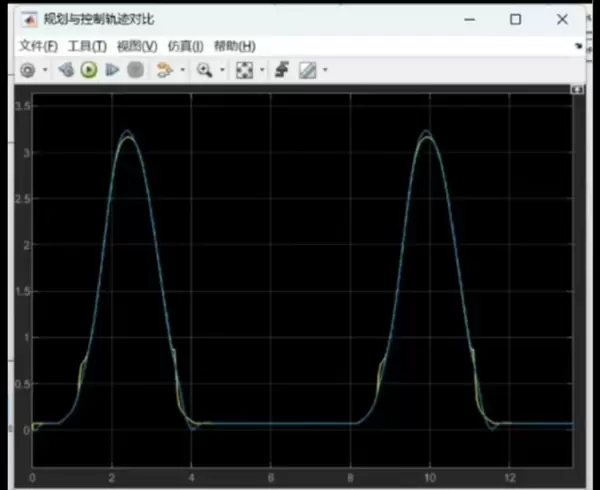Image resolution: width=600 pixels, height=490 pixels.
Task: Expand the dropdown arrow beside the gear
Action: pos(43,70)
